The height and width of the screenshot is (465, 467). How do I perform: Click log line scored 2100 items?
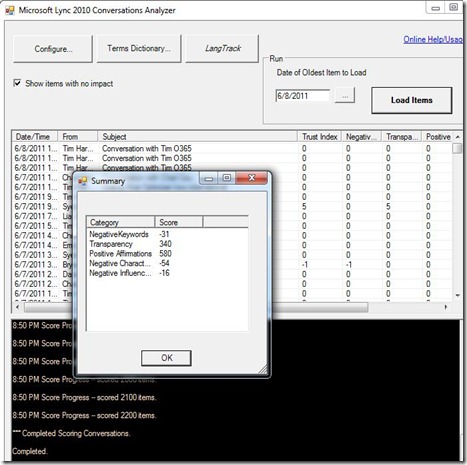pyautogui.click(x=84, y=397)
